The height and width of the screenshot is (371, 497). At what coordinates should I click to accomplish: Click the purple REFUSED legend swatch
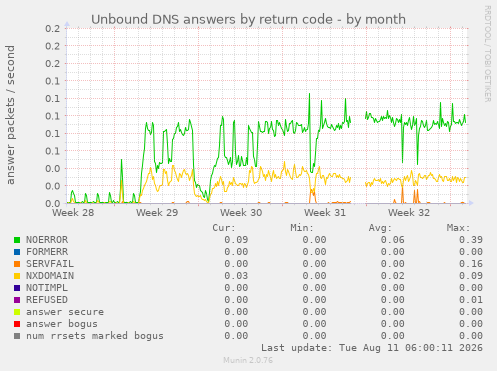pos(17,300)
